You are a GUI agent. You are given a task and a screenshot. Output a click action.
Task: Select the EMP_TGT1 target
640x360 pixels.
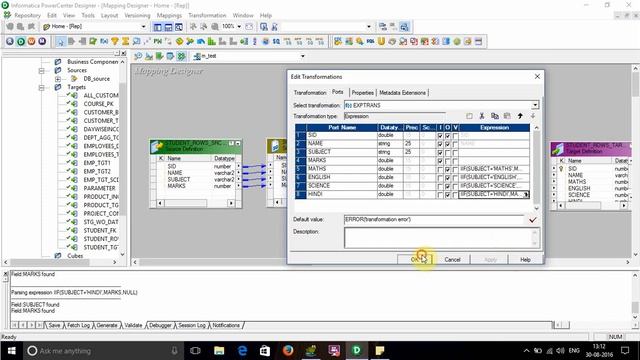point(97,163)
